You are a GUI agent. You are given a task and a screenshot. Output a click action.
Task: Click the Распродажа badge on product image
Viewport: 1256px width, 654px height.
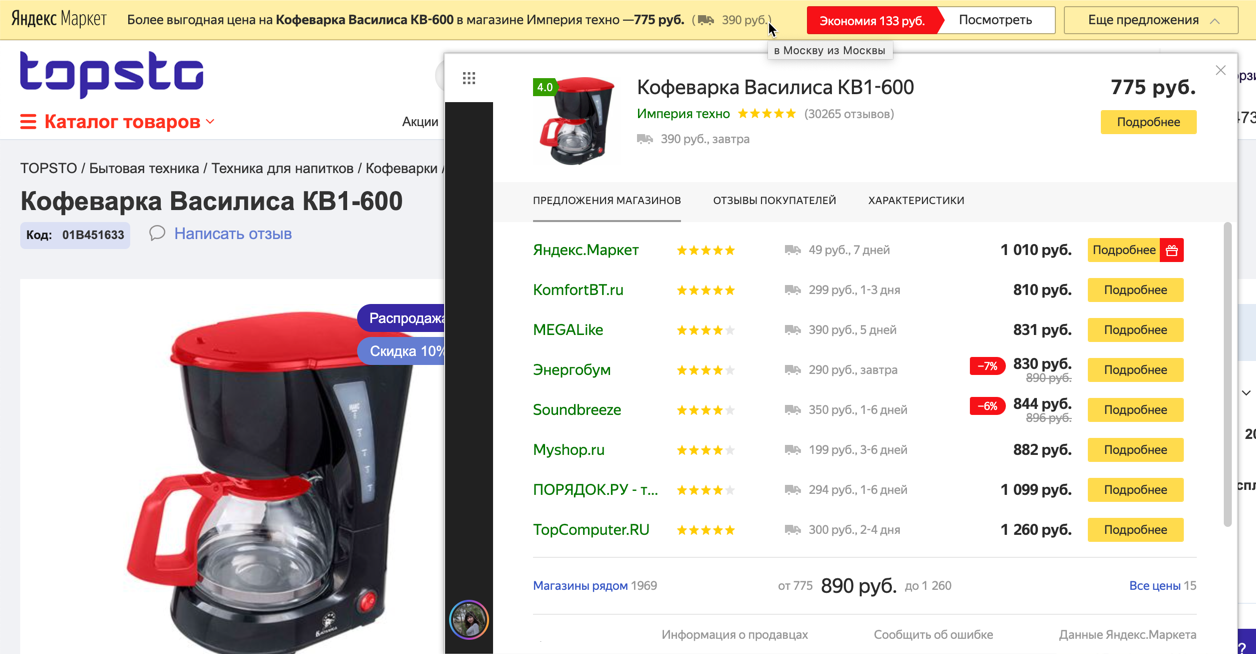pos(402,318)
